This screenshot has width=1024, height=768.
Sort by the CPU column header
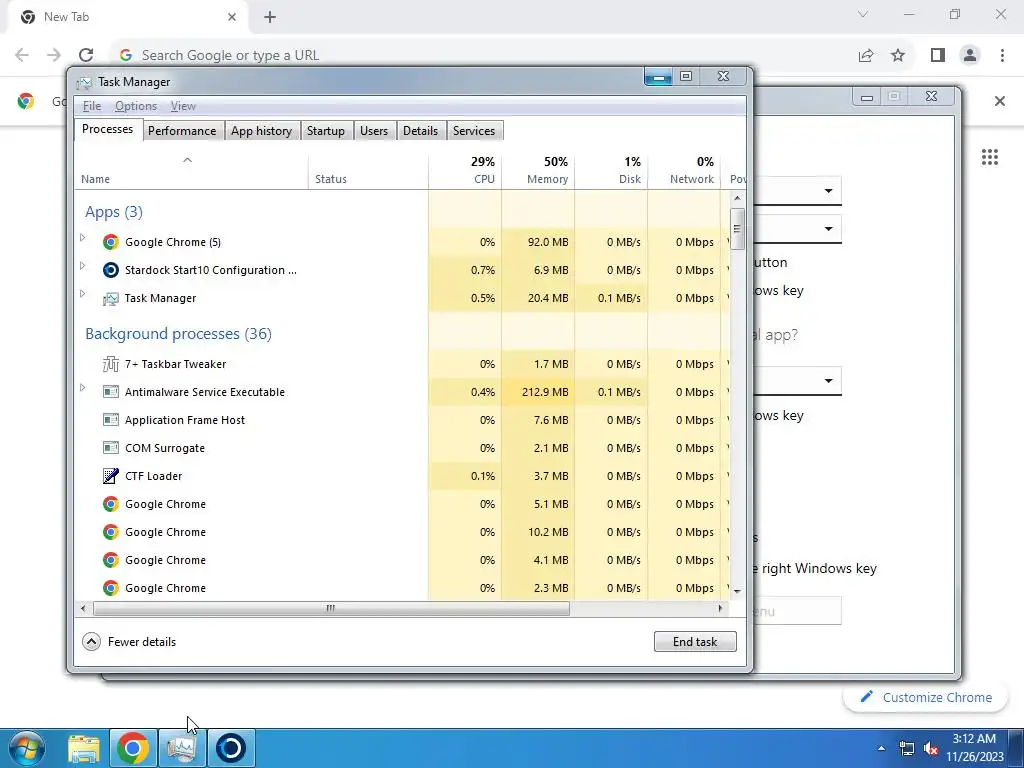tap(466, 170)
